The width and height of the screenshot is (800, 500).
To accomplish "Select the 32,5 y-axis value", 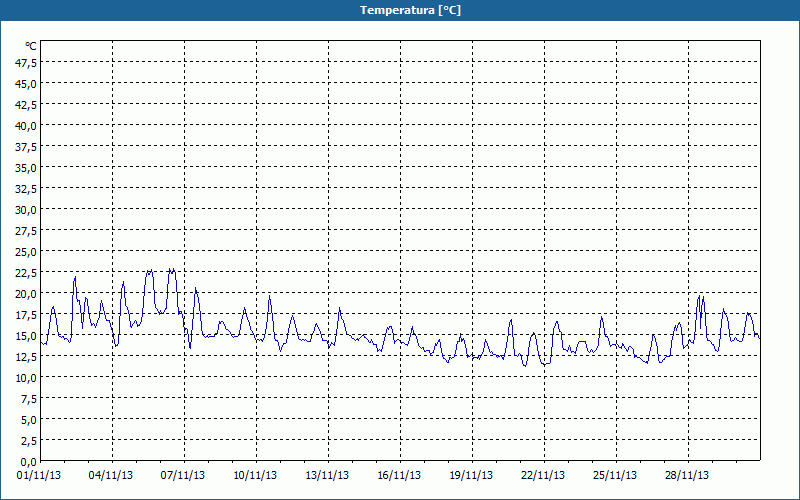I will [x=27, y=189].
